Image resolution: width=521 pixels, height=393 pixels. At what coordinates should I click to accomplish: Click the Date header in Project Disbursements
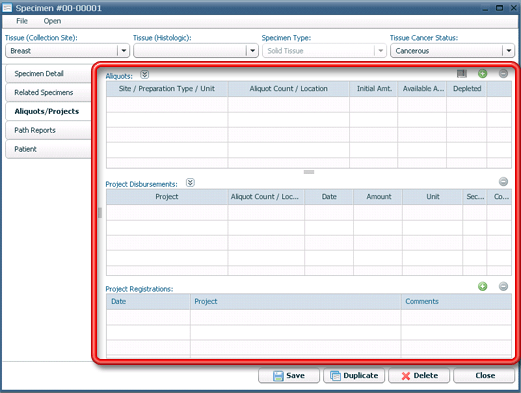(329, 197)
